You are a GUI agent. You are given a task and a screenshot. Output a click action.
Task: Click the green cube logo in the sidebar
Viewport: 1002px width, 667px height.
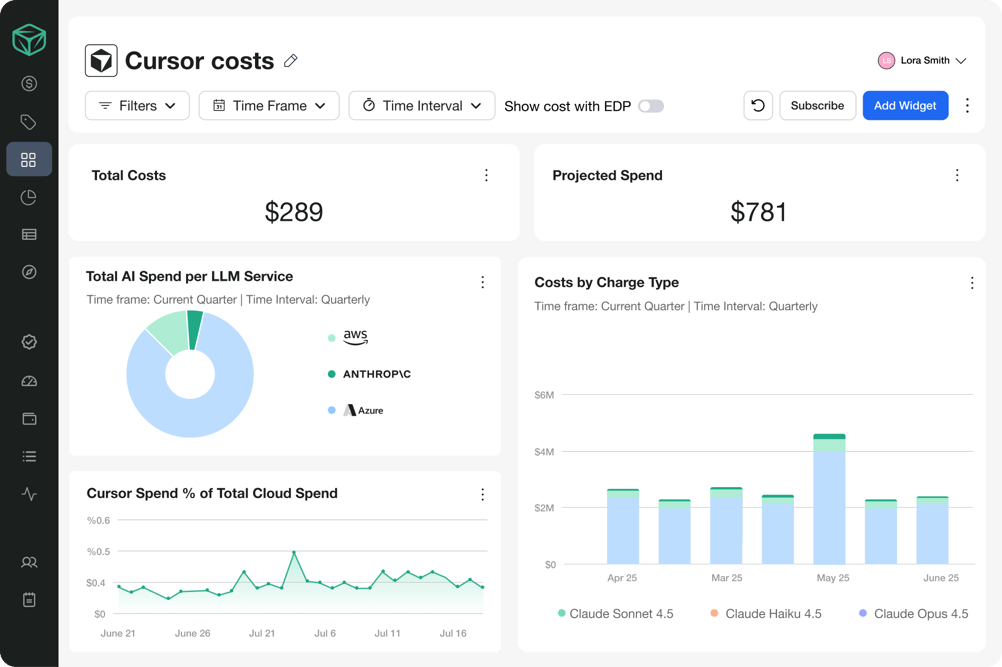(29, 40)
